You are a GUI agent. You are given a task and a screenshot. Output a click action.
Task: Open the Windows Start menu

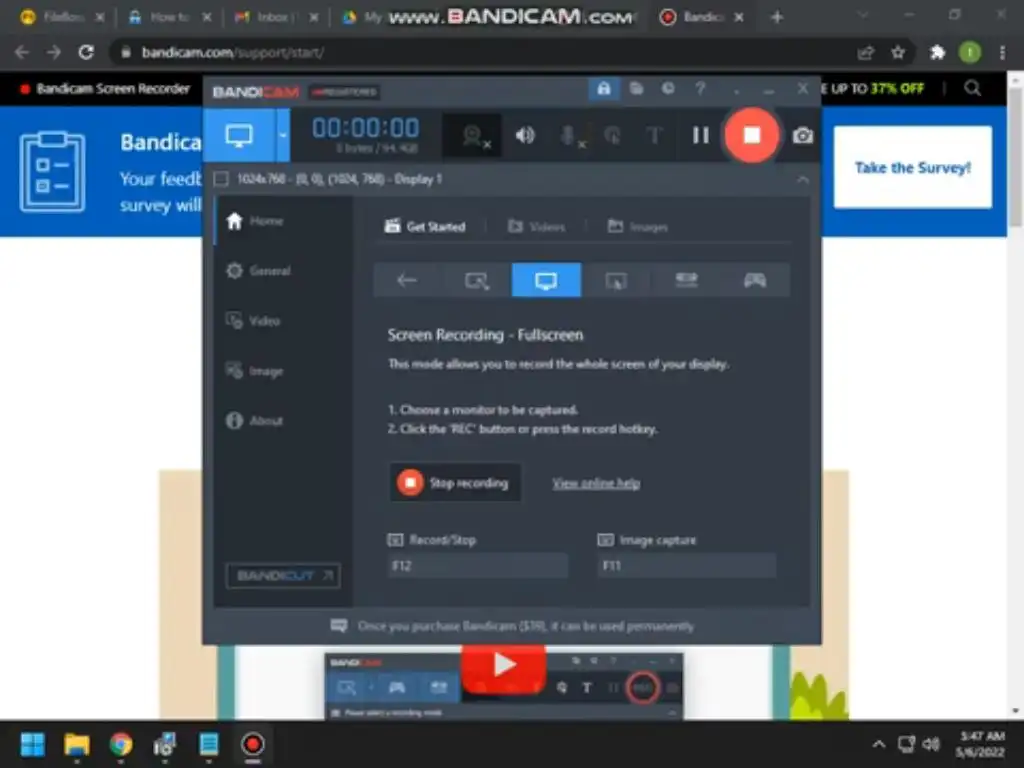pos(33,744)
